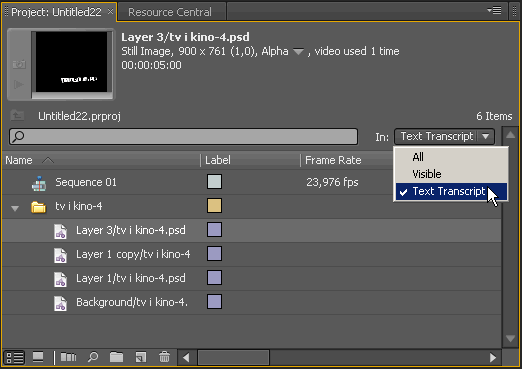Click Background label color swatch
This screenshot has width=522, height=369.
point(214,302)
